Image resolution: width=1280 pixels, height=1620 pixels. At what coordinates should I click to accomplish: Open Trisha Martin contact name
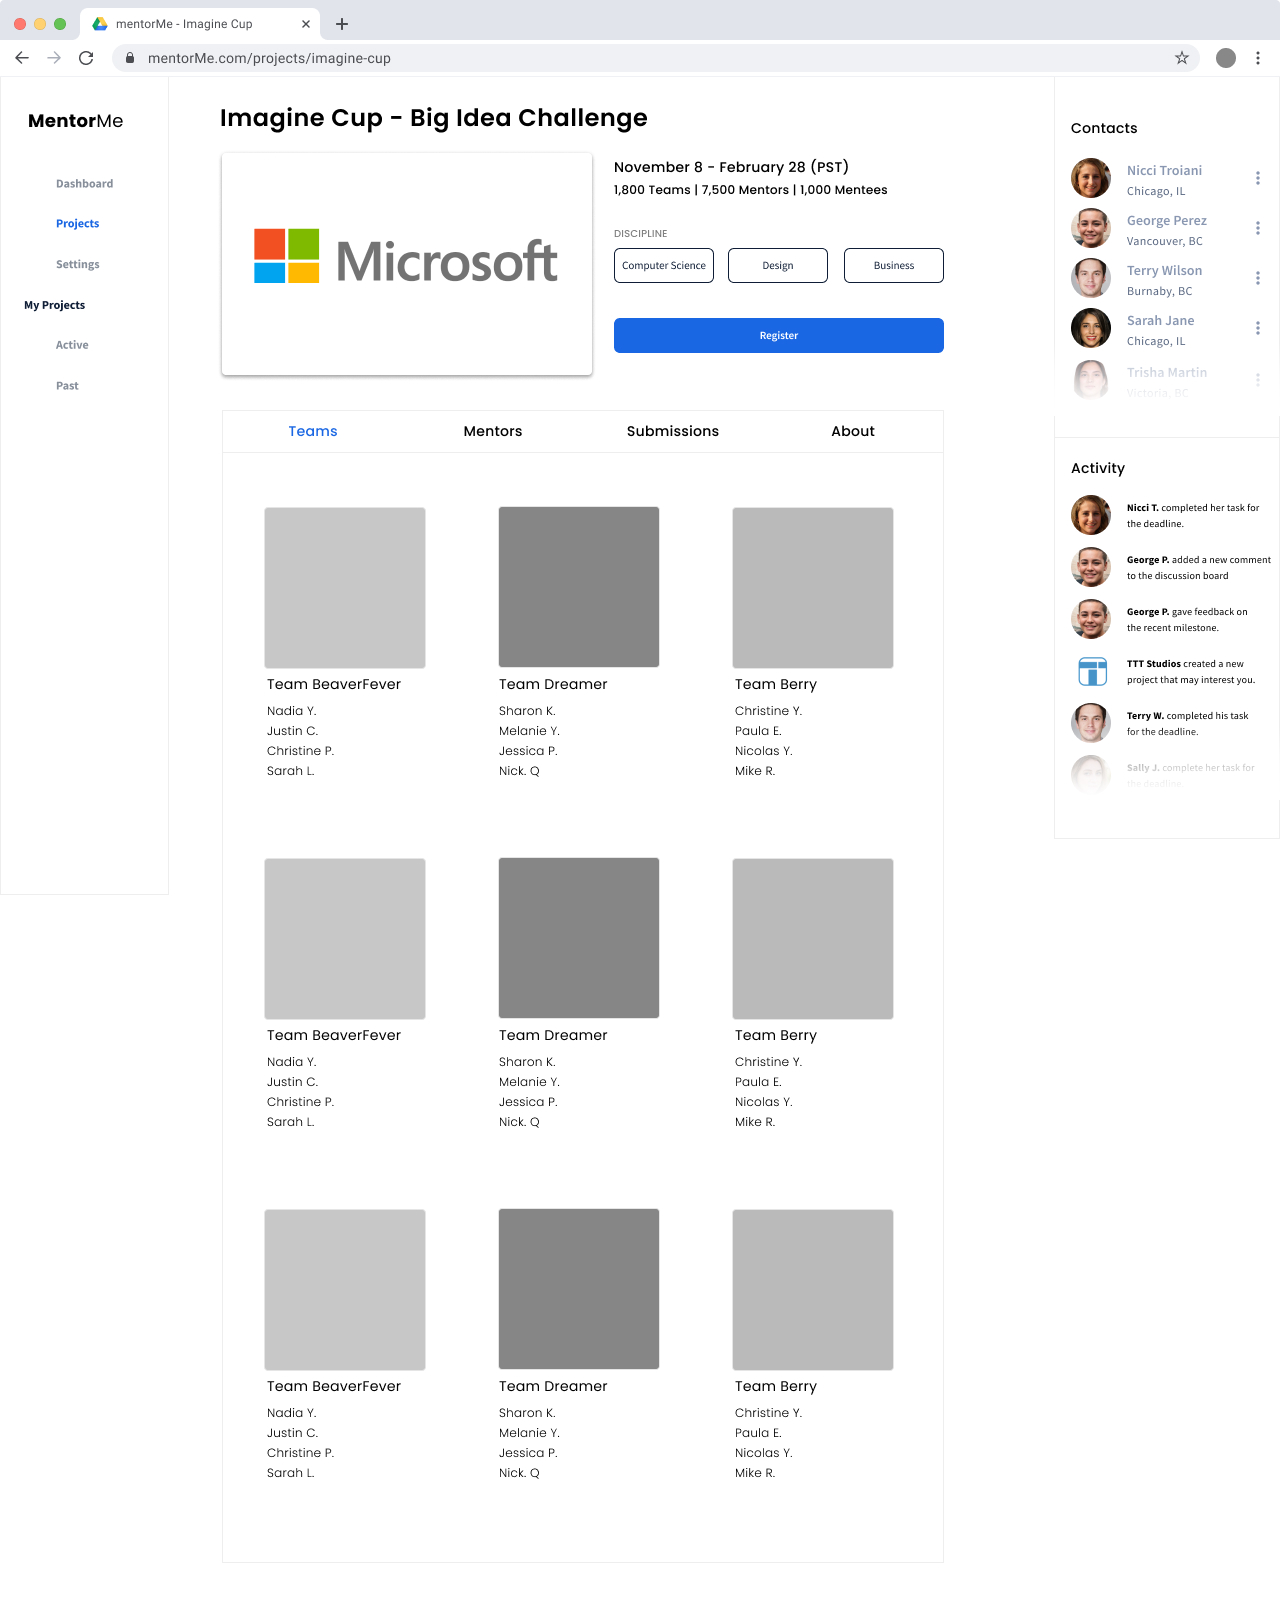1167,373
